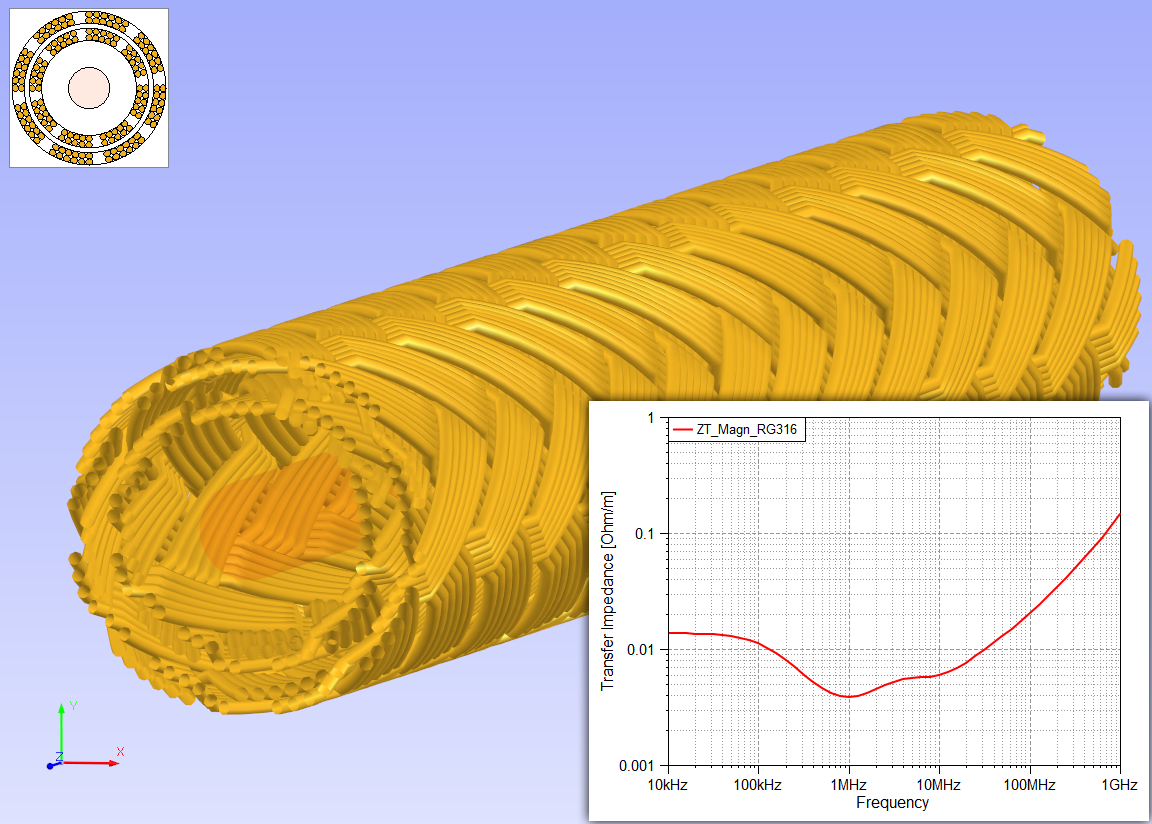
Task: Click the blue Z axis origin dot
Action: pyautogui.click(x=50, y=766)
